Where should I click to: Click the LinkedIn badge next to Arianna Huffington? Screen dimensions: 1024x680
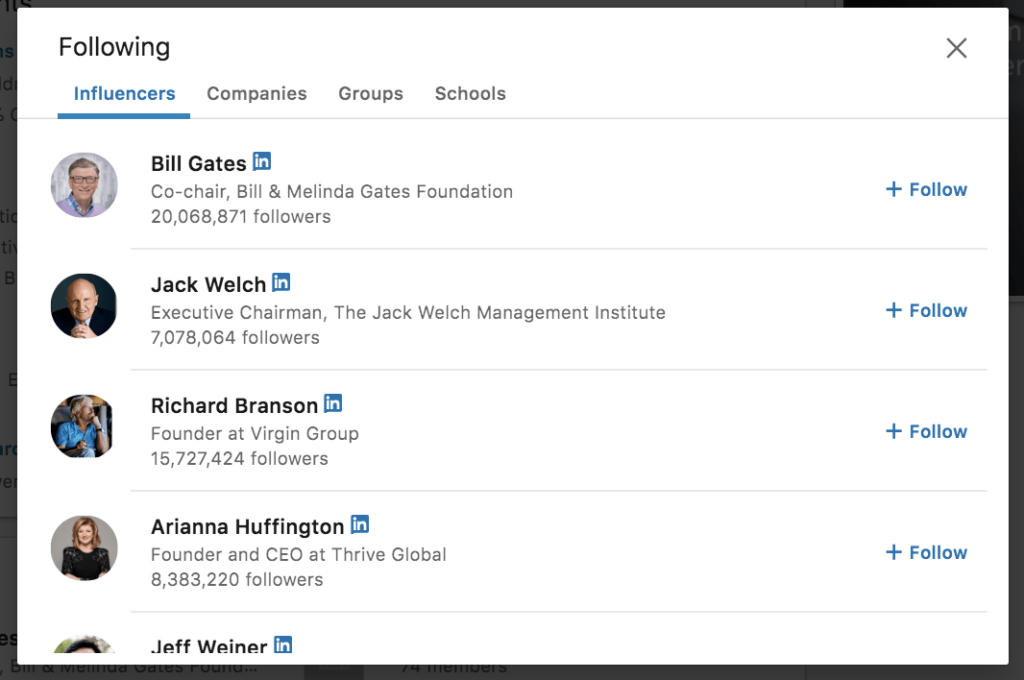pos(359,524)
